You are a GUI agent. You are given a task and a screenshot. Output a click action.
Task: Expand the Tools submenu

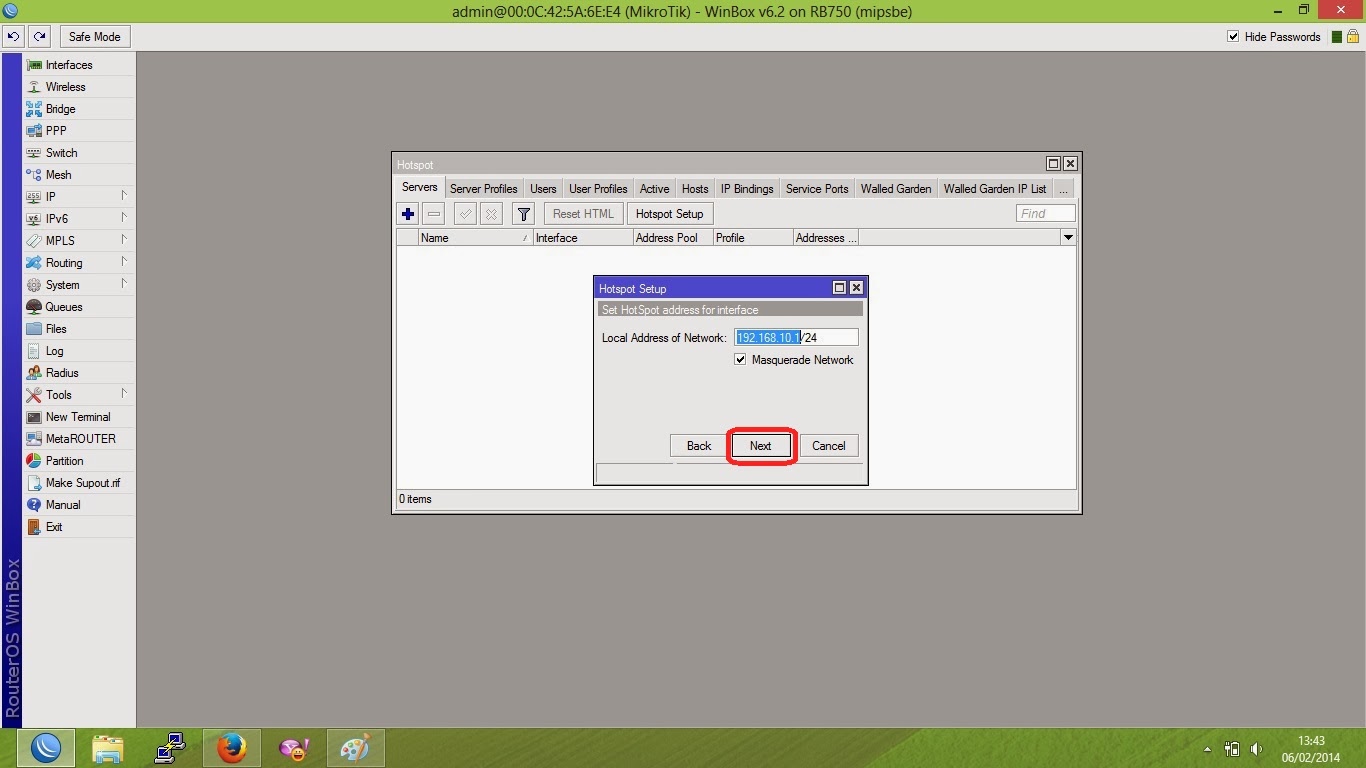pos(124,394)
